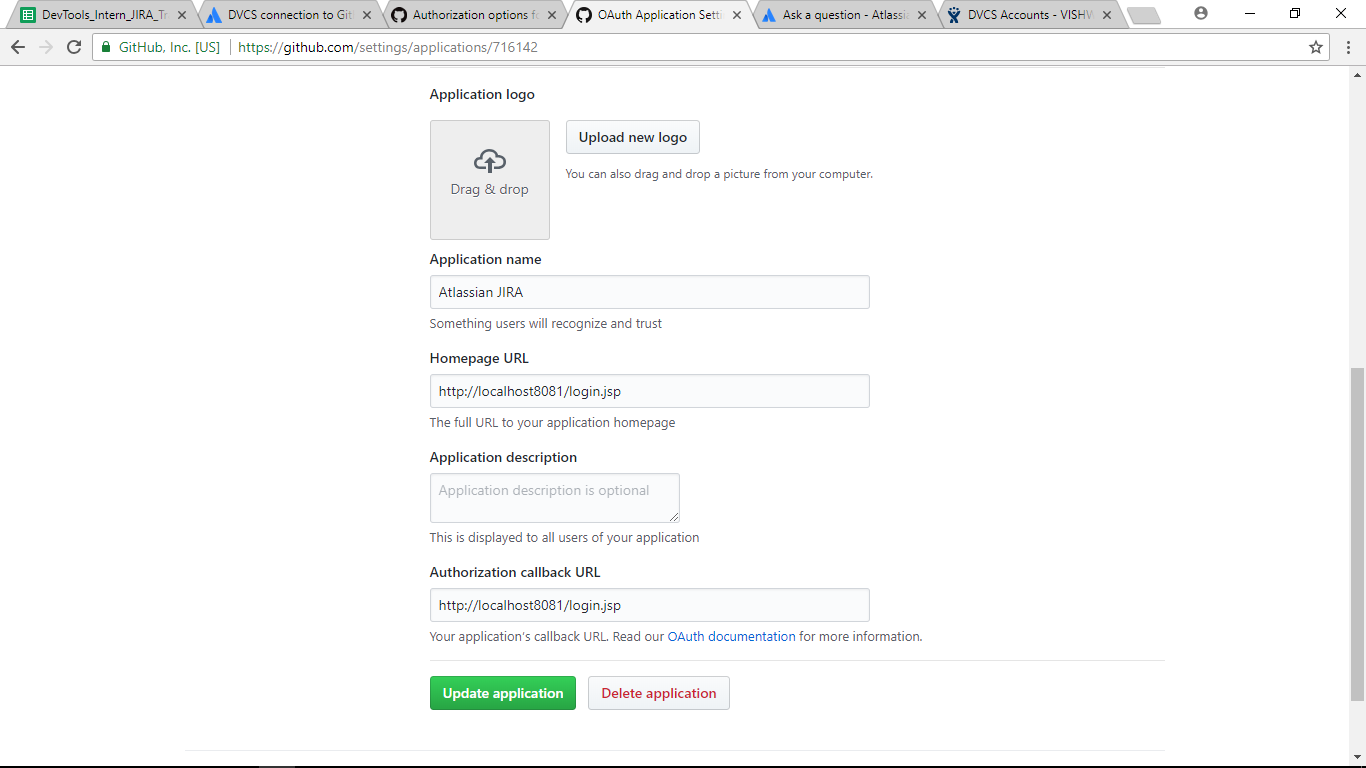Click the Application logo heading
The height and width of the screenshot is (768, 1366).
482,94
